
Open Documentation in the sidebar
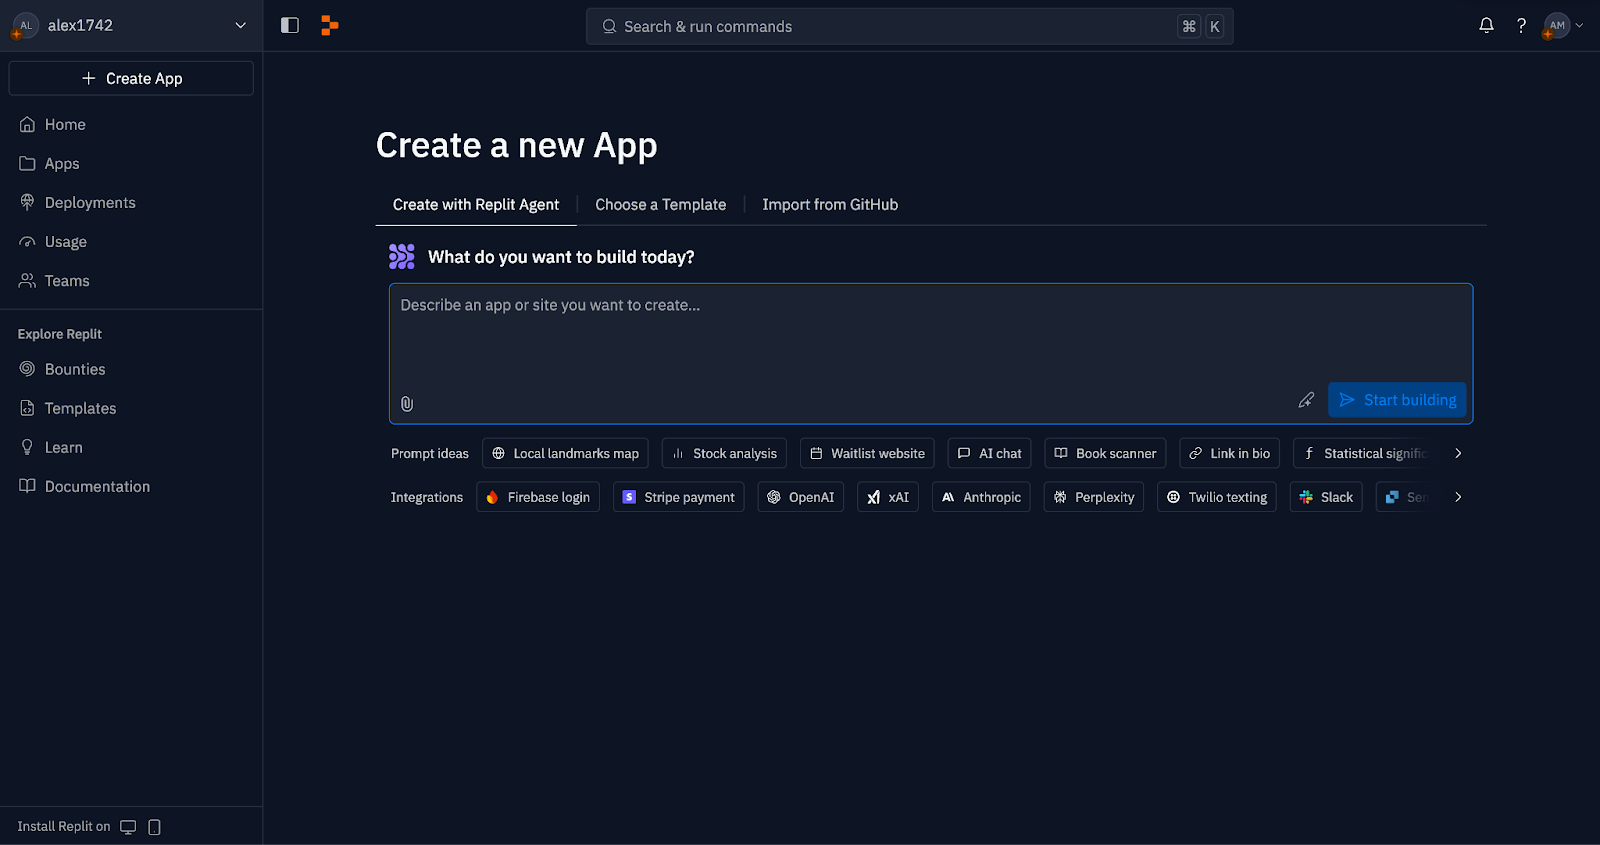point(131,486)
